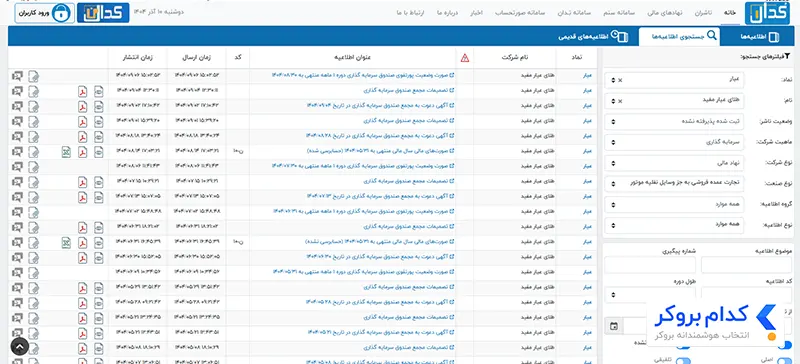Open attachments of portfolio report ending ۱۴۰۴/۰۷/۳۰
The height and width of the screenshot is (364, 800).
34,167
